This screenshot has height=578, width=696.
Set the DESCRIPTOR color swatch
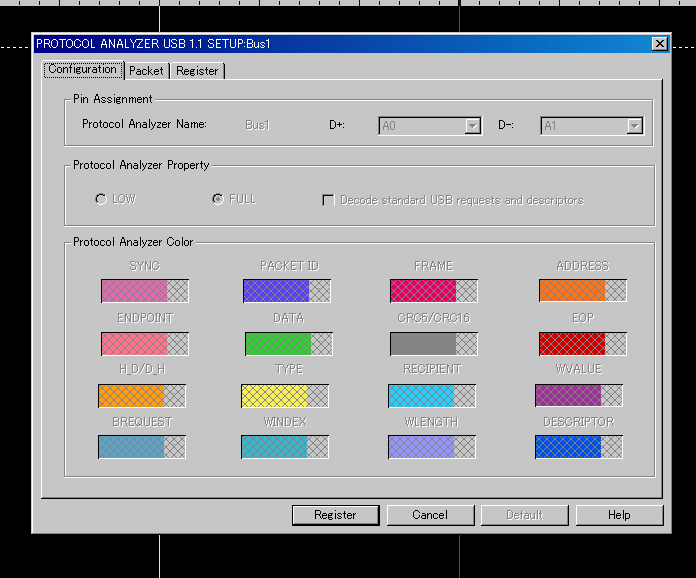click(x=579, y=447)
